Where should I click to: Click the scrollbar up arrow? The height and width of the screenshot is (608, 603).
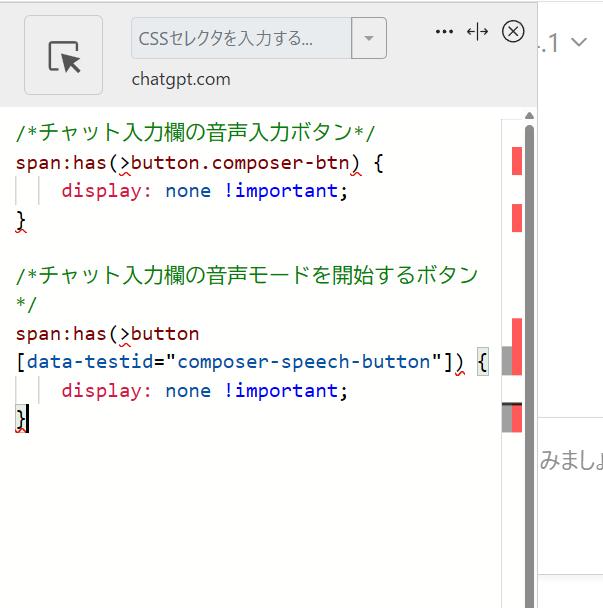pos(529,116)
